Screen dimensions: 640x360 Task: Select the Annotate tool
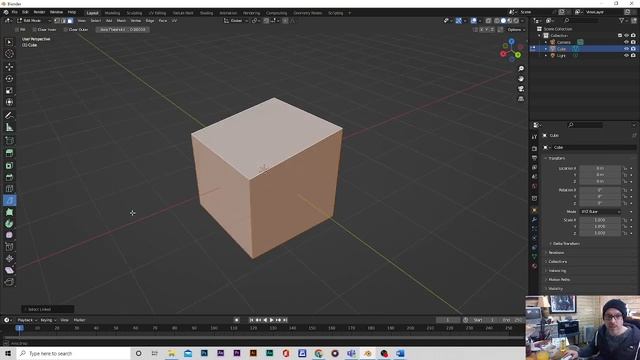click(9, 116)
